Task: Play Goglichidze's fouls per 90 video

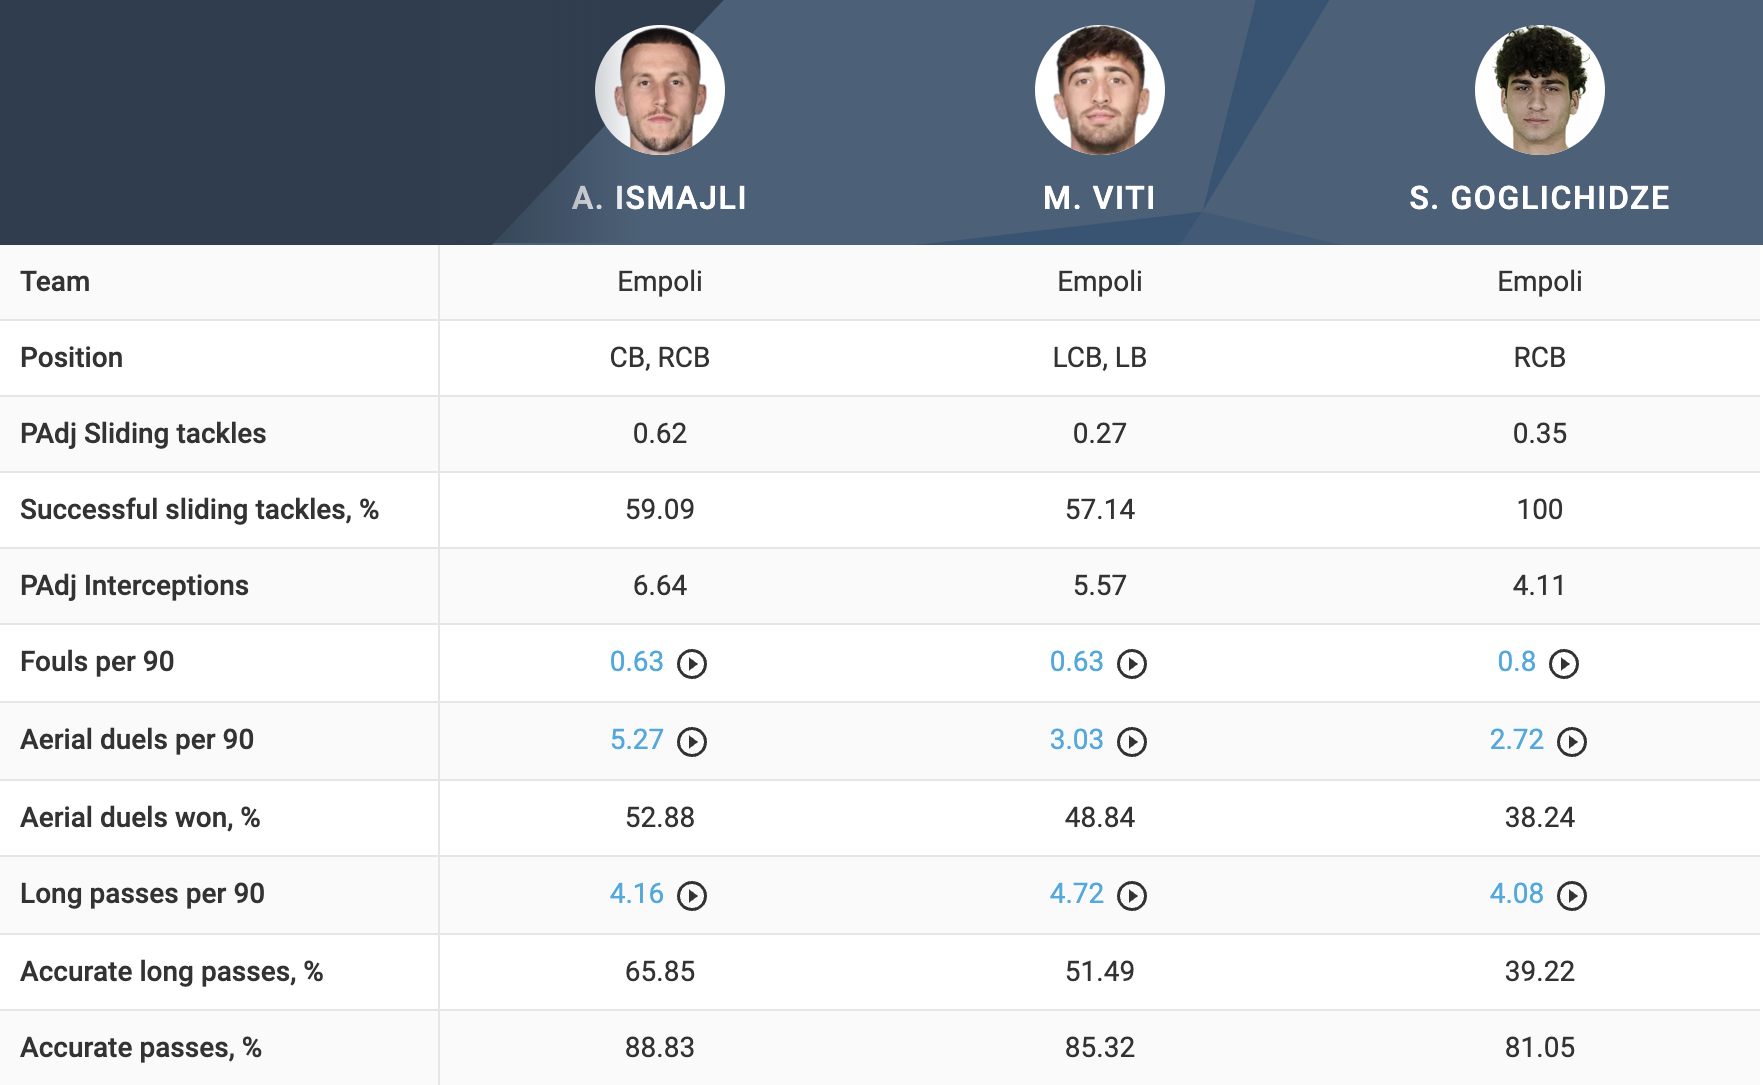Action: point(1564,664)
